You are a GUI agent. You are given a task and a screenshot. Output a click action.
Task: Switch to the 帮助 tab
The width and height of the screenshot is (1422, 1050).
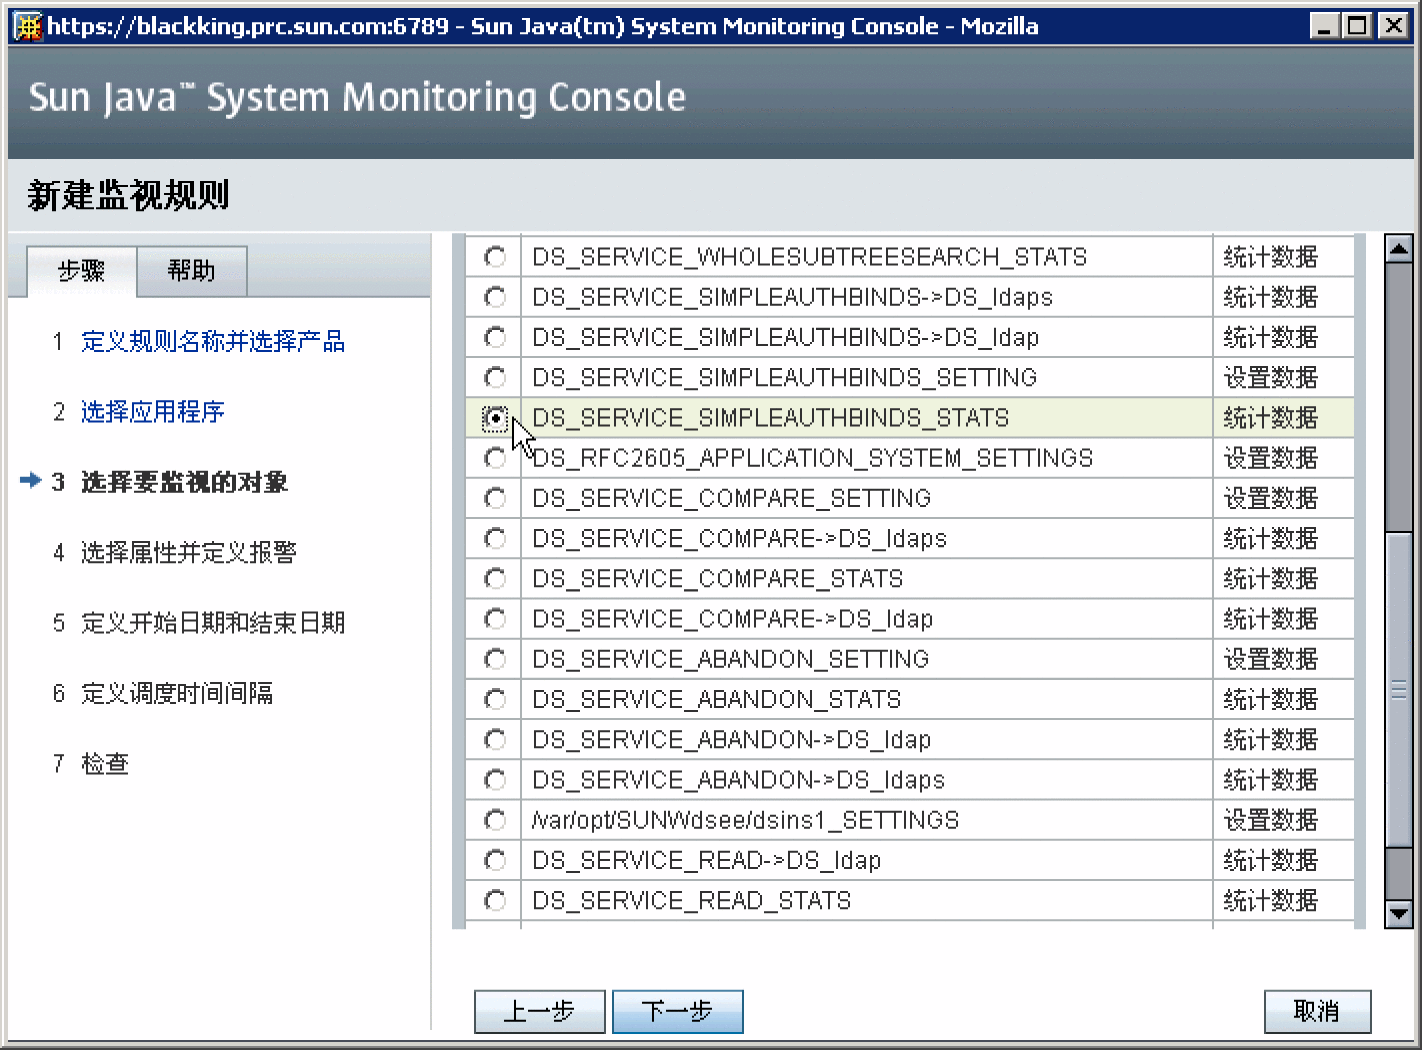[x=191, y=271]
